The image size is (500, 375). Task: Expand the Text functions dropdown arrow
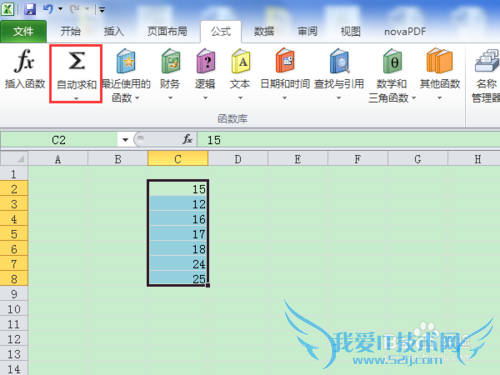pyautogui.click(x=240, y=98)
